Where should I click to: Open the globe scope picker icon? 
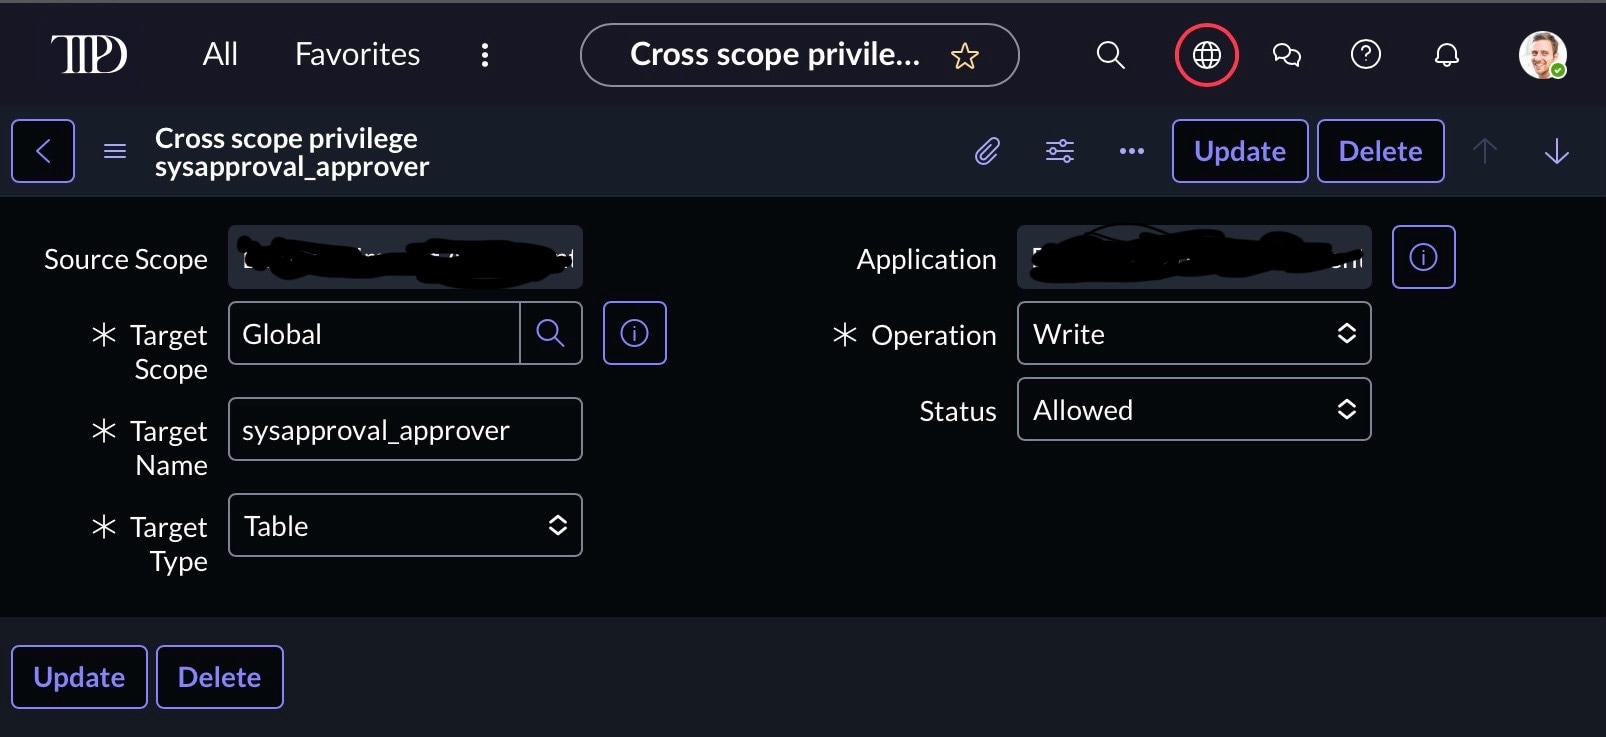(1206, 55)
